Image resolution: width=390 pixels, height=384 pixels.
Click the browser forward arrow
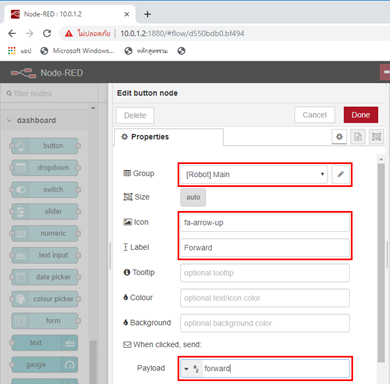[29, 33]
